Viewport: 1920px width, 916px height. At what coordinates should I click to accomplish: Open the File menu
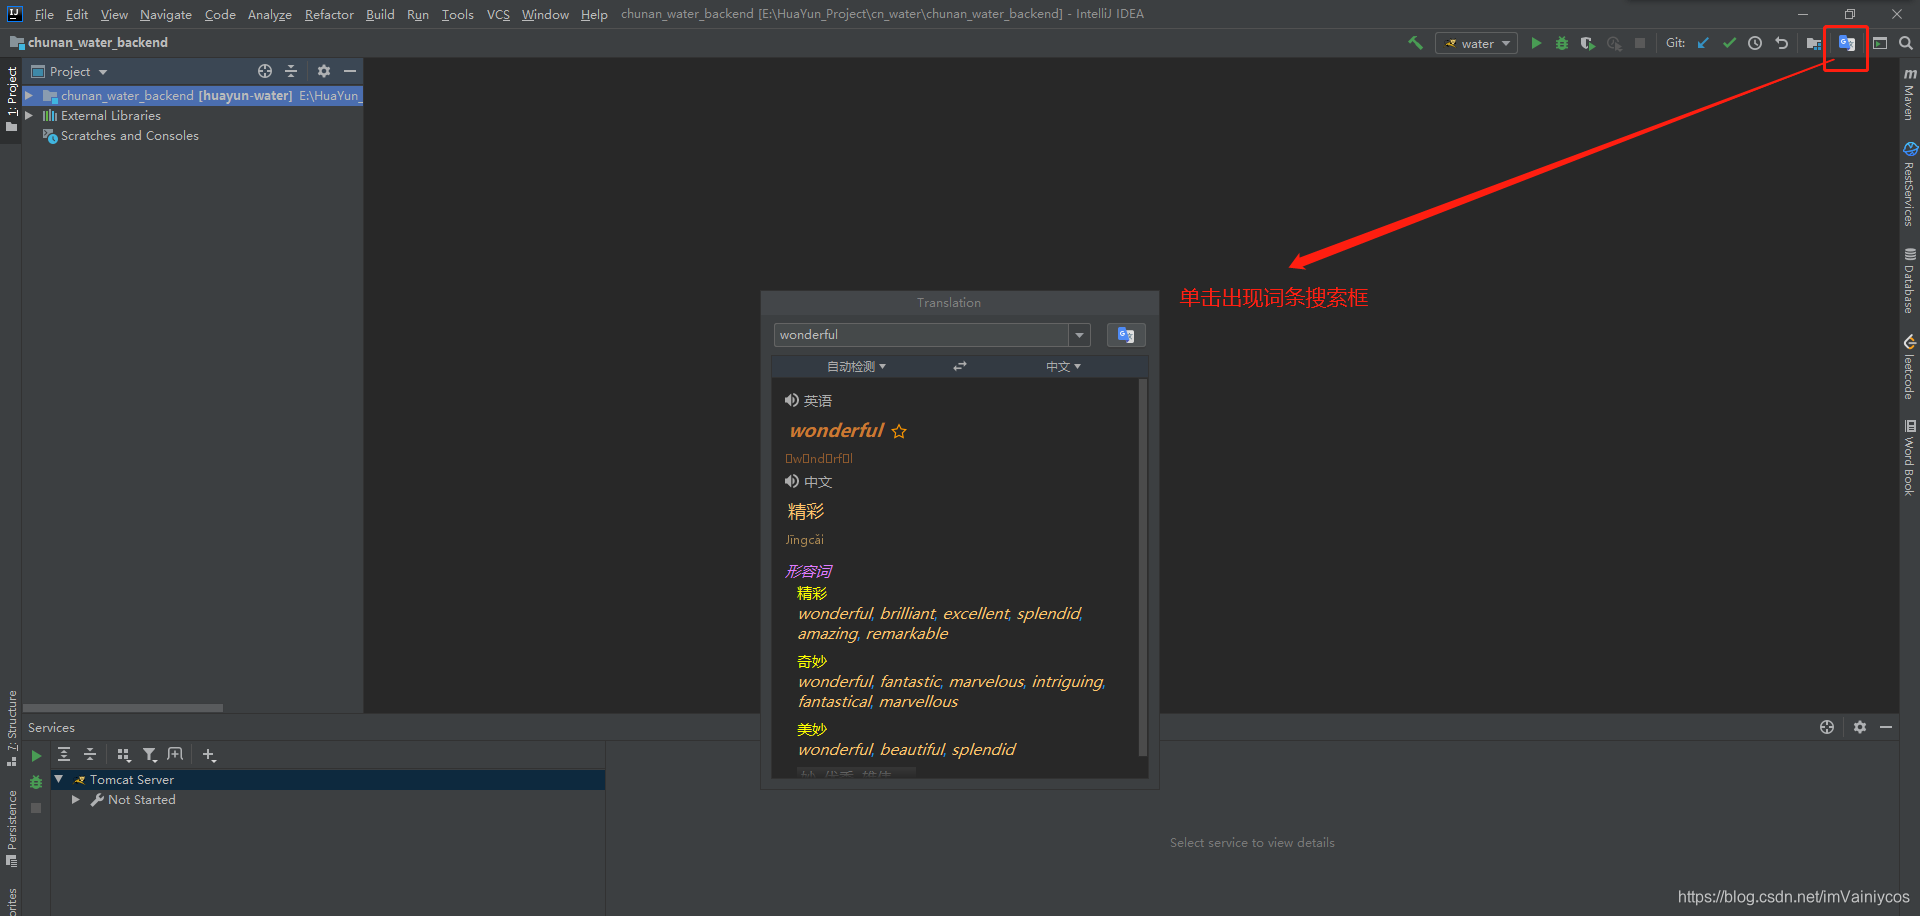pos(44,14)
